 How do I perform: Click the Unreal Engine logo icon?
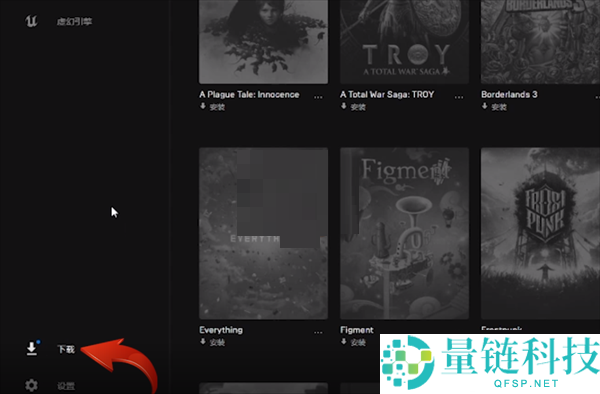click(x=31, y=21)
